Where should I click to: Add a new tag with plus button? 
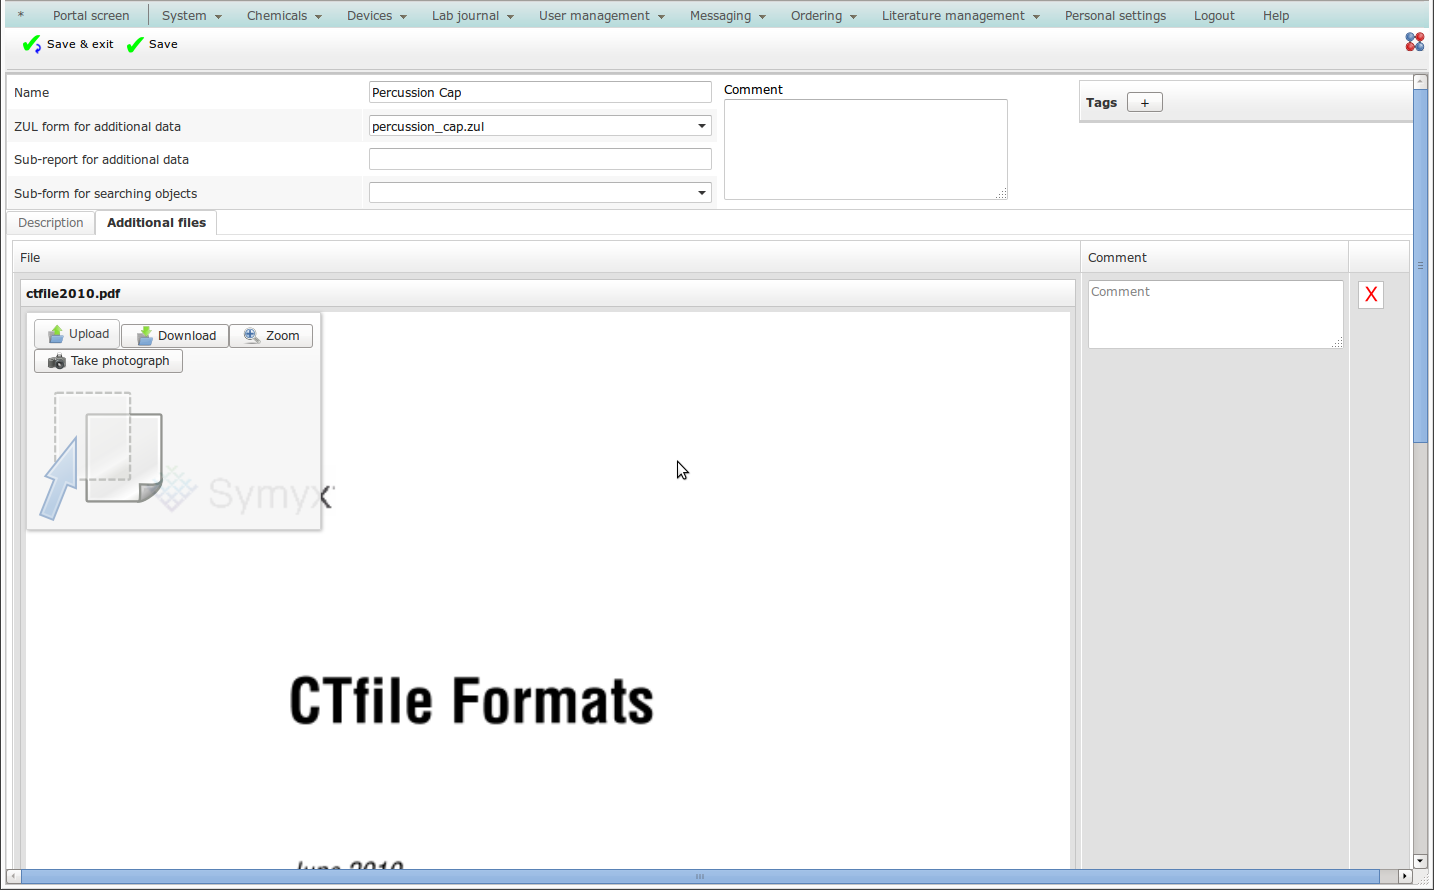(x=1144, y=103)
